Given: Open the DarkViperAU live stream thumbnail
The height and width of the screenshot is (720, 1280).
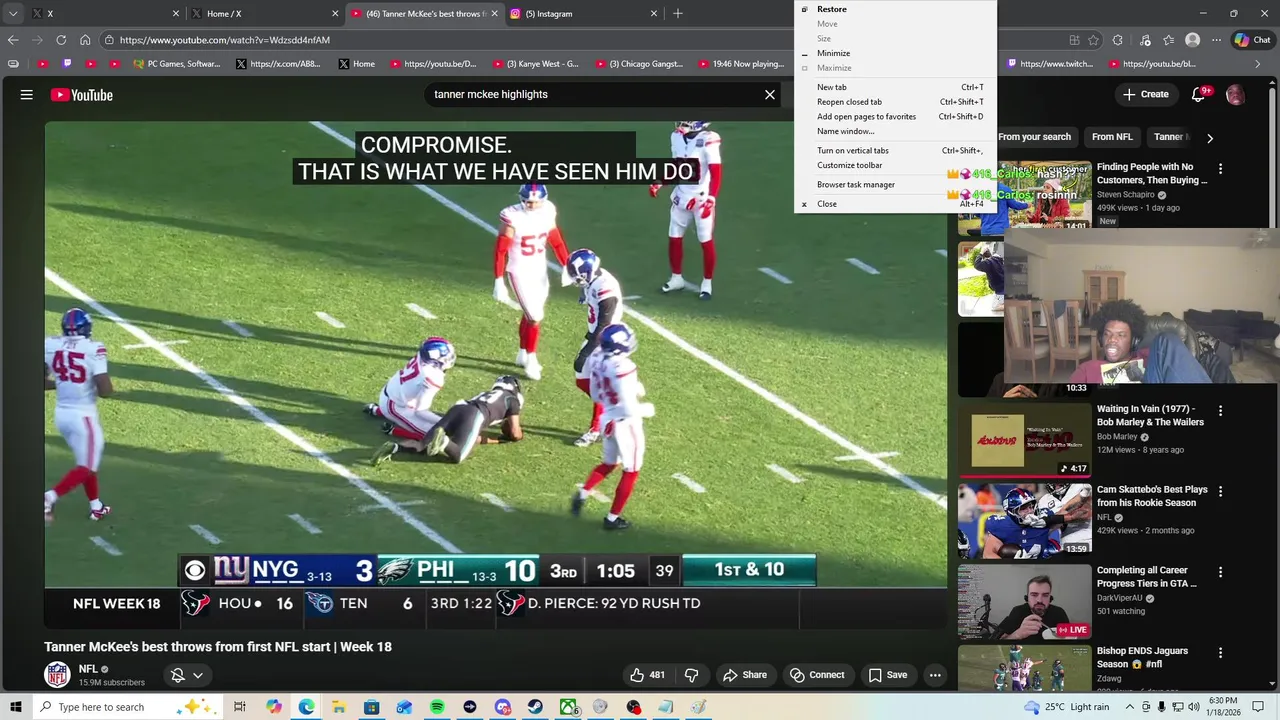Looking at the screenshot, I should click(1025, 602).
